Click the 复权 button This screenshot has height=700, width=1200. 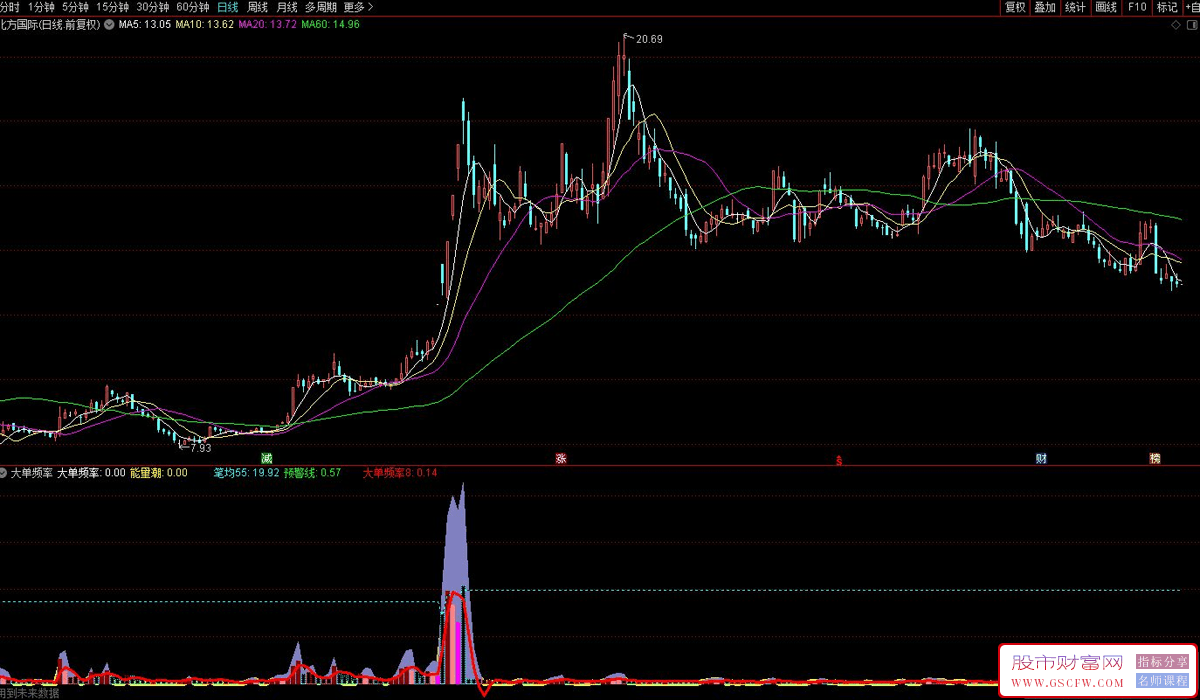[1016, 7]
